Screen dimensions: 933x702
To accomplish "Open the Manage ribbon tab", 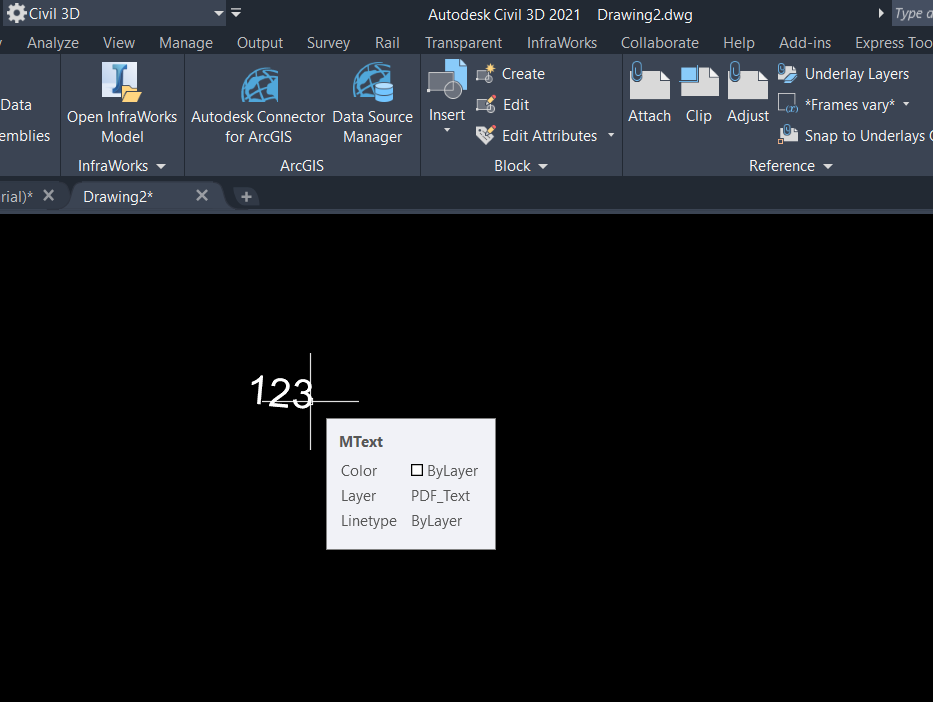I will click(x=186, y=43).
